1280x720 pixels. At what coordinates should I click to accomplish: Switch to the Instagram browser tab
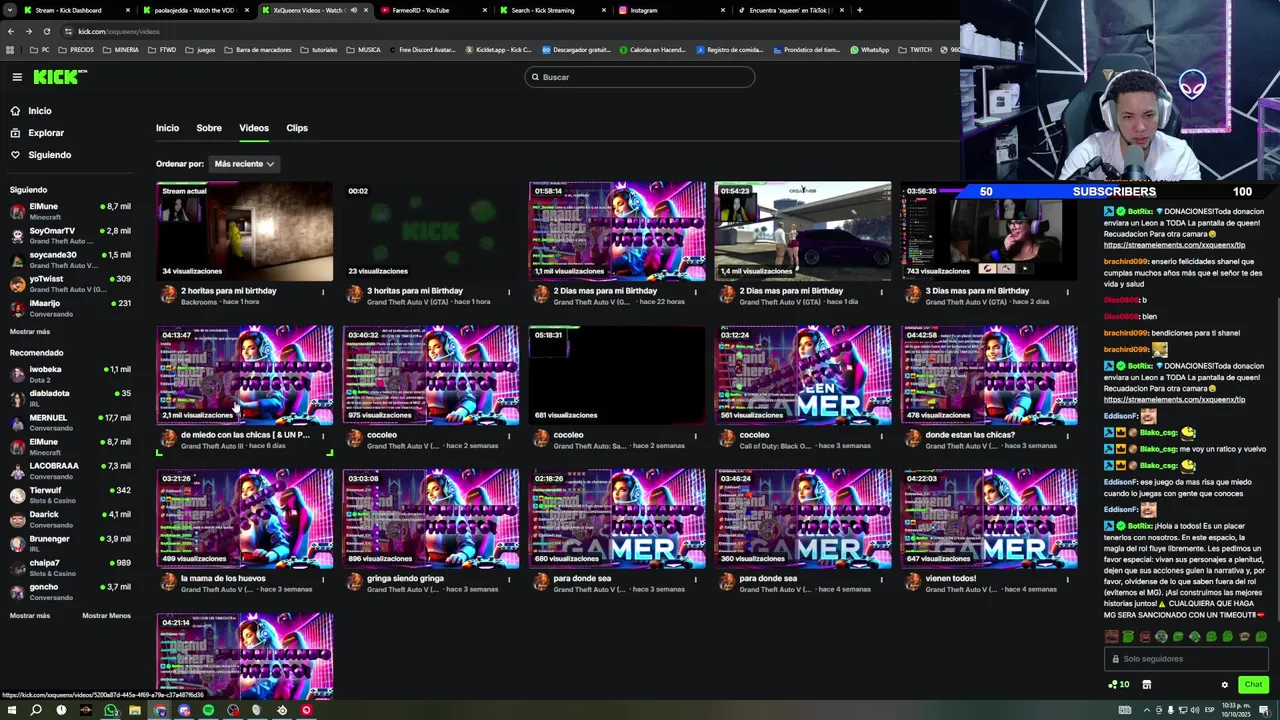[x=672, y=10]
